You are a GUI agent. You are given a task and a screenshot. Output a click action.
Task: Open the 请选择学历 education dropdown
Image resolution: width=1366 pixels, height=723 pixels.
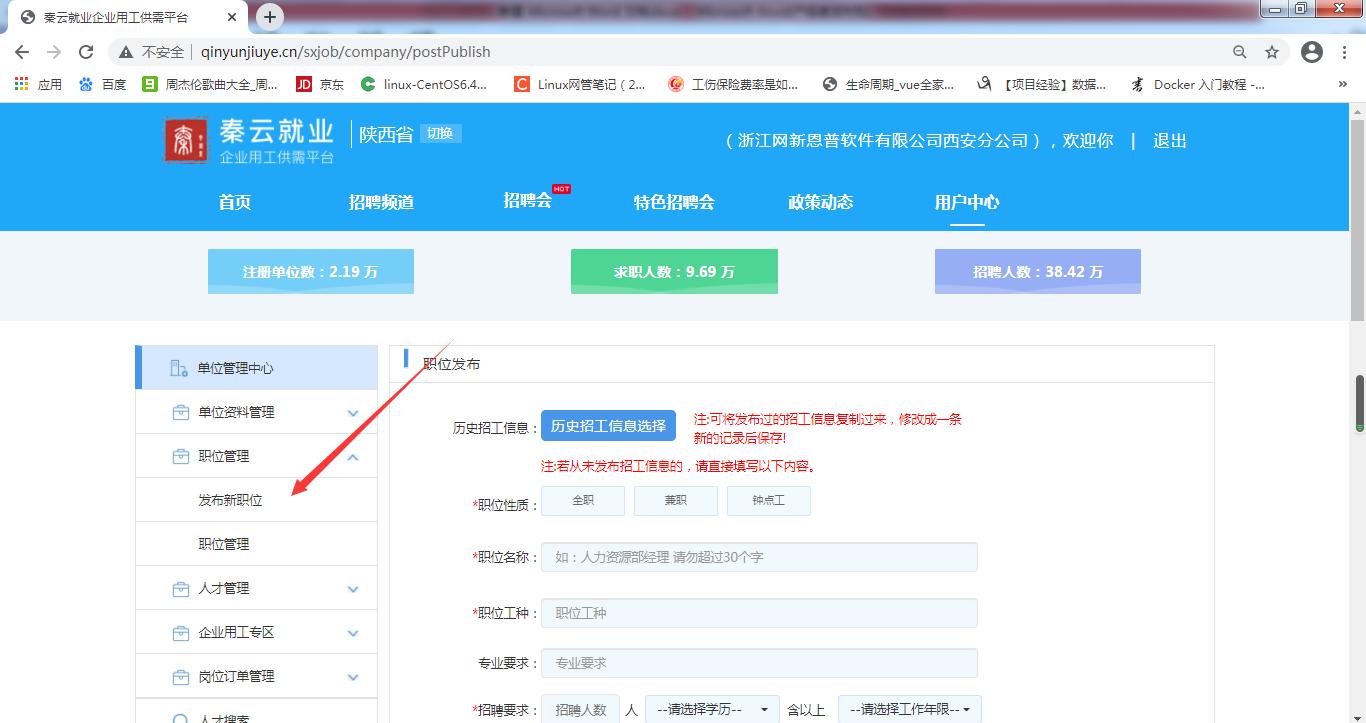(712, 709)
